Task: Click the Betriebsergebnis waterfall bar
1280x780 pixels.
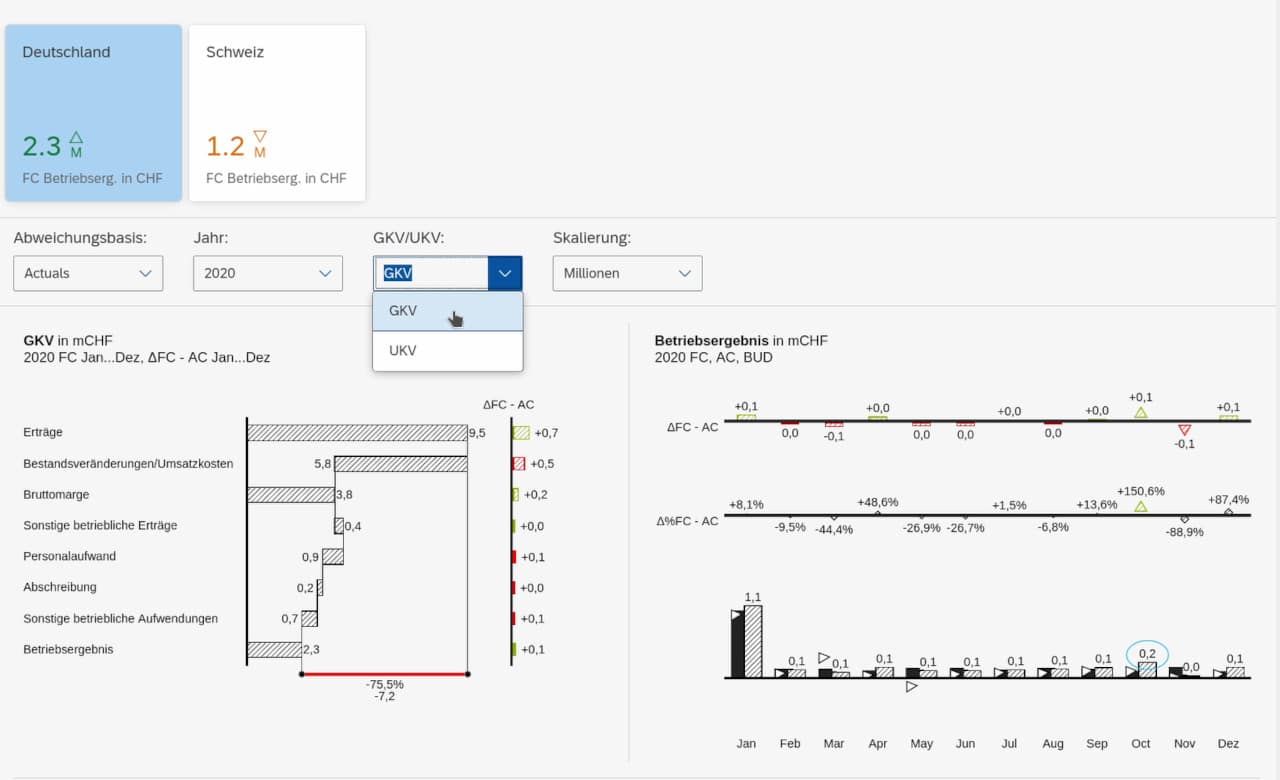Action: coord(274,649)
